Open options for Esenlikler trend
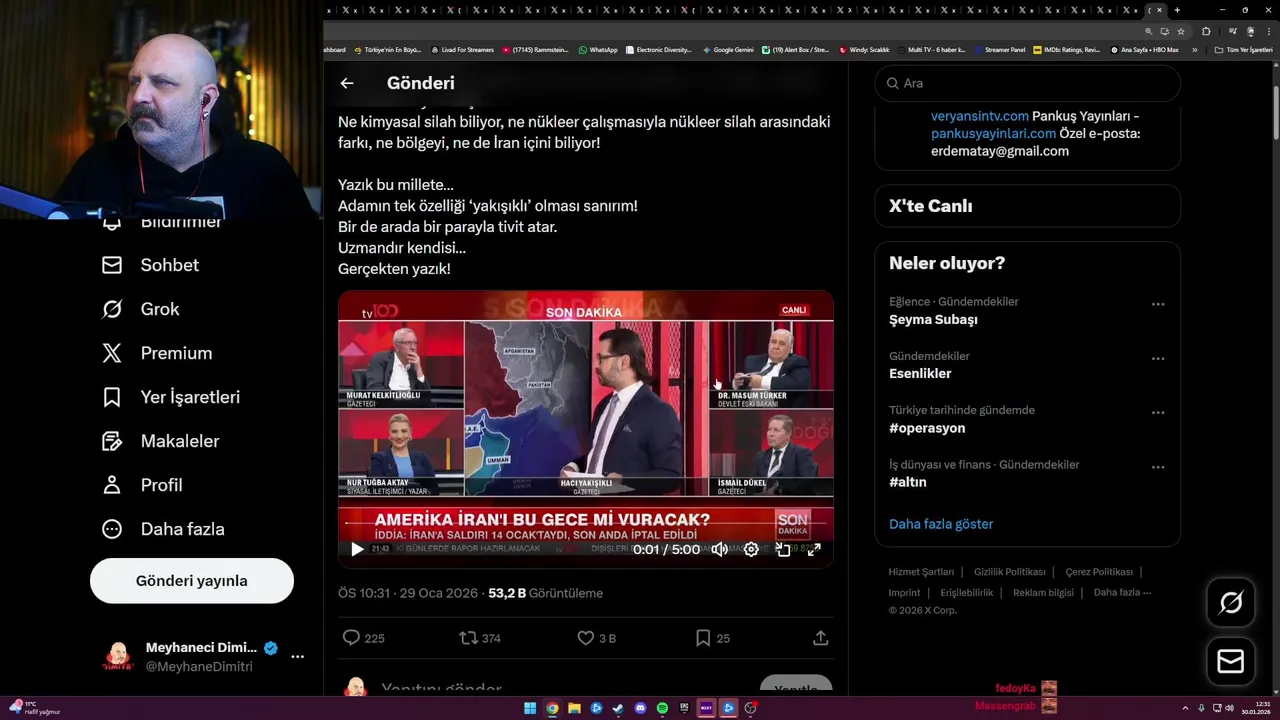1280x720 pixels. pos(1158,358)
